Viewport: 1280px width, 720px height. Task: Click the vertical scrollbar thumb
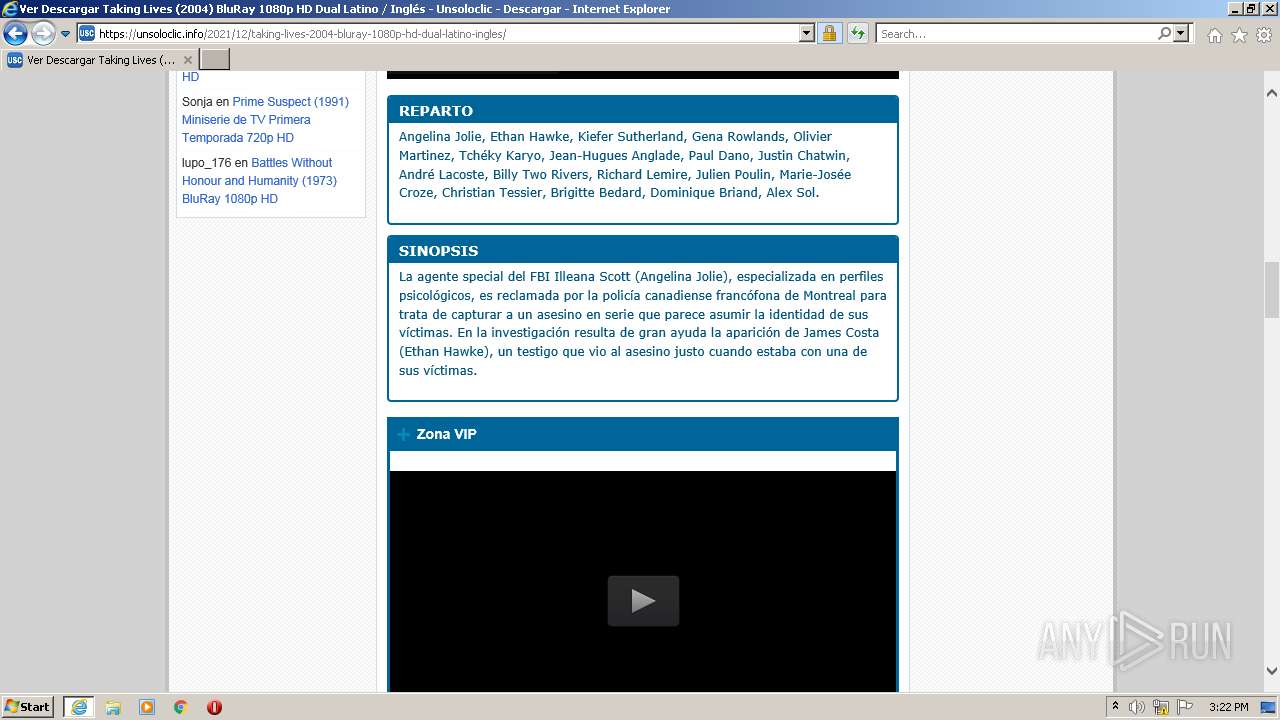[x=1272, y=290]
